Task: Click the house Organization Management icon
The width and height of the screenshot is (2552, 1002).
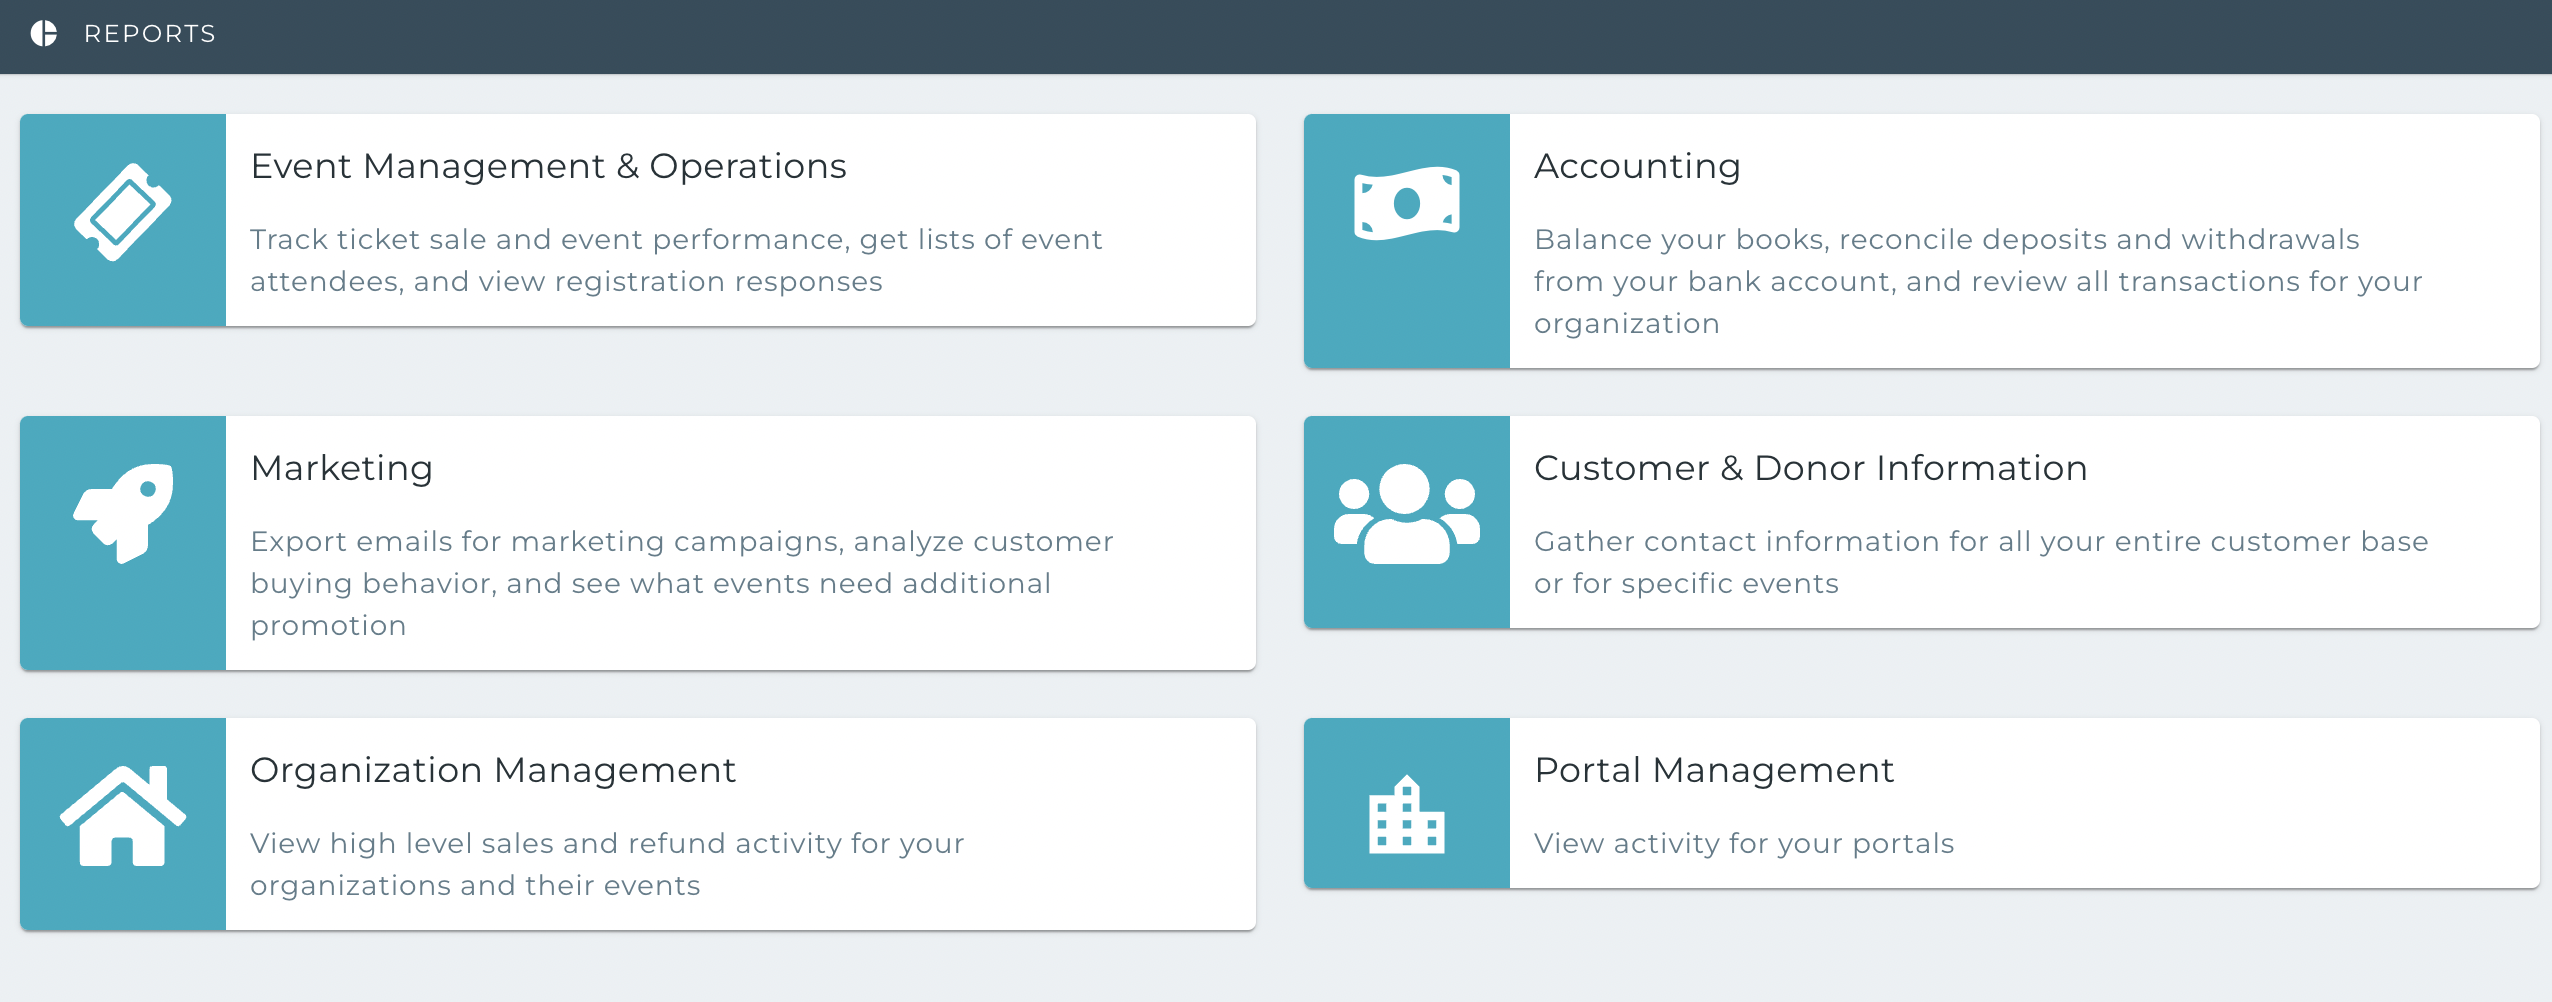Action: [123, 815]
